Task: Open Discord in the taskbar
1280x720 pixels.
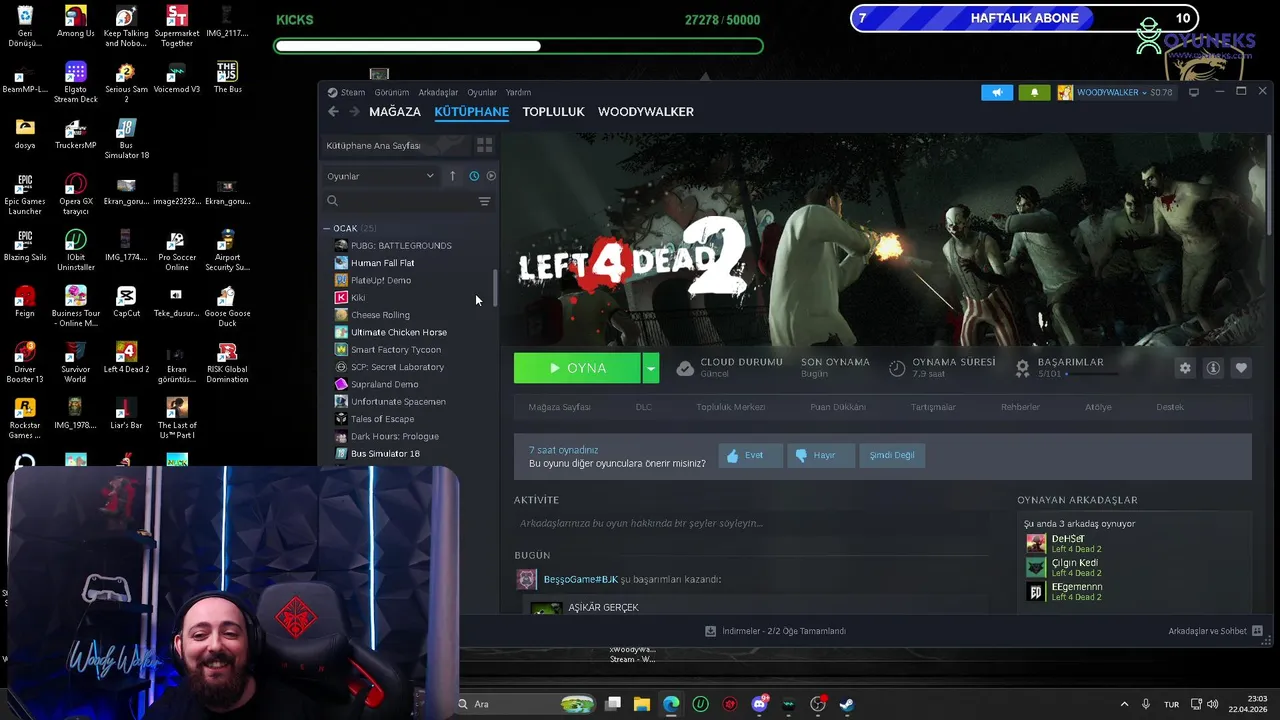Action: pos(759,704)
